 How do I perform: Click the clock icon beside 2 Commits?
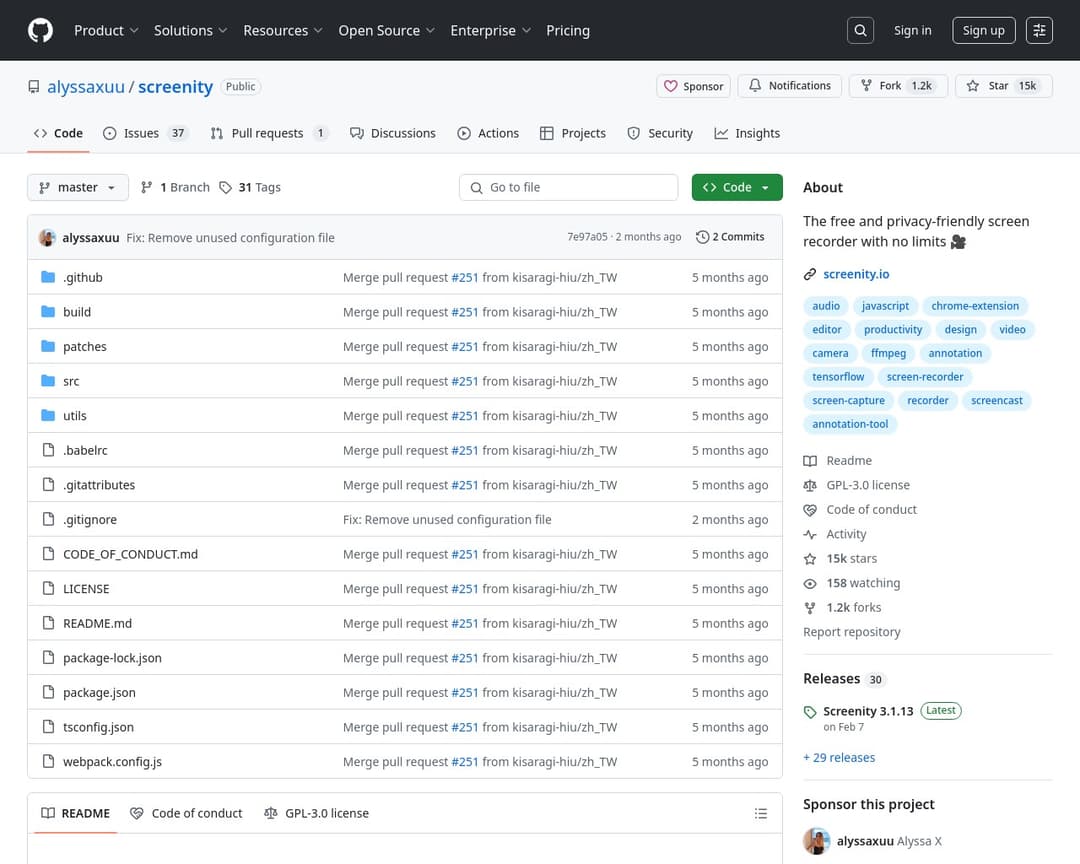(702, 237)
